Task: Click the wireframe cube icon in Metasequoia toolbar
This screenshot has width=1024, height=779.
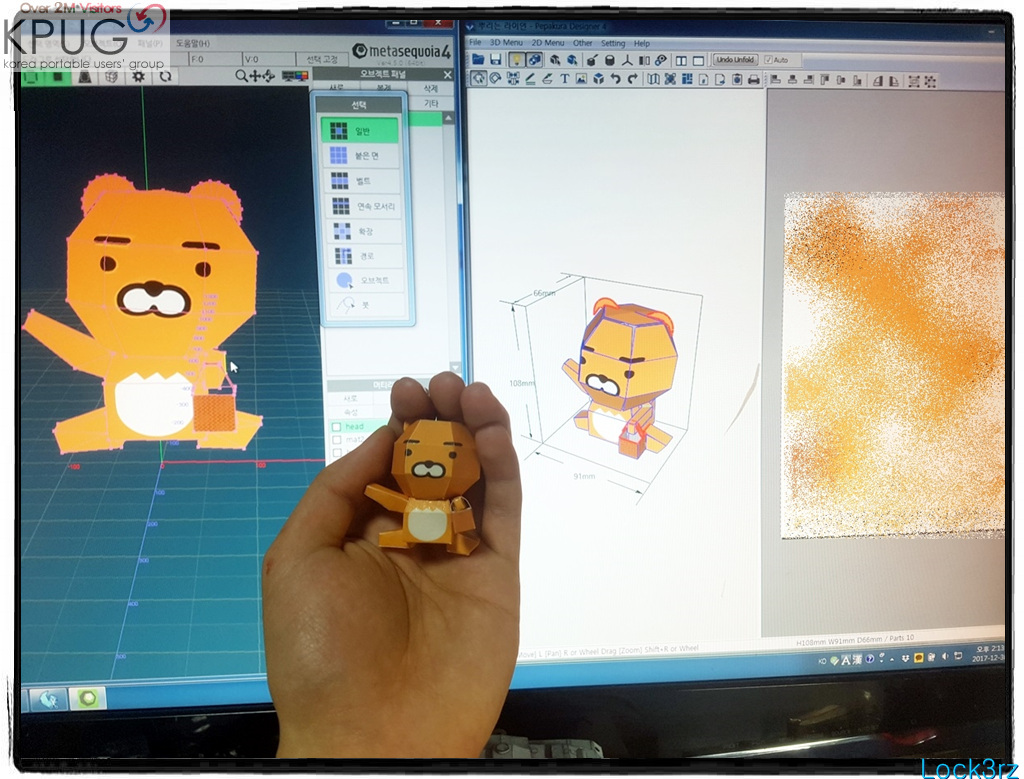Action: click(x=112, y=77)
